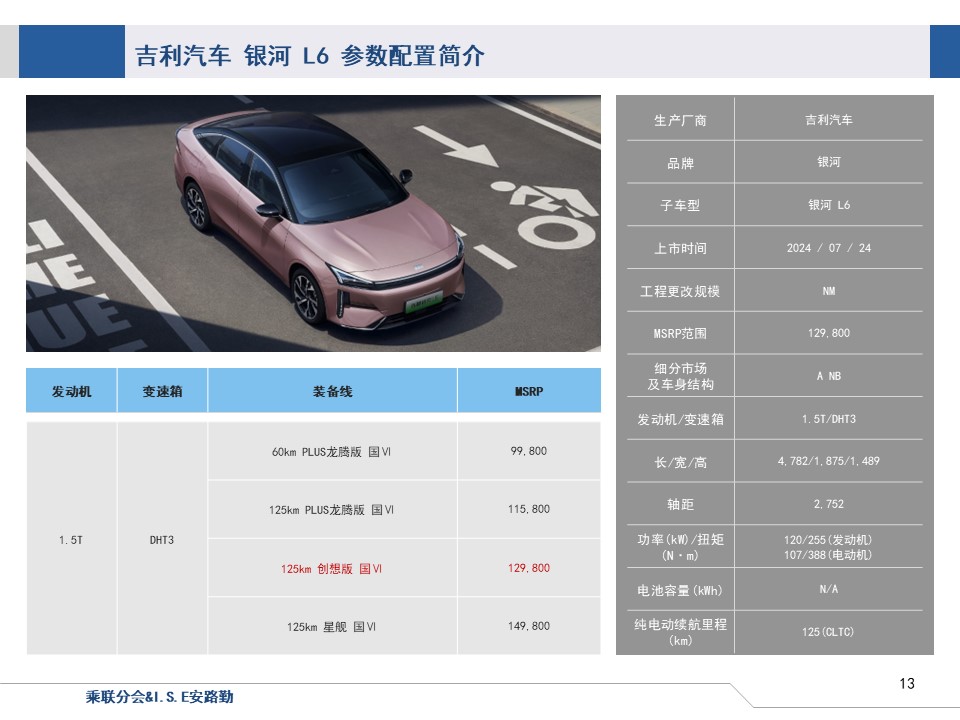Viewport: 960px width, 720px height.
Task: Click the "99,800" price cell
Action: (529, 451)
